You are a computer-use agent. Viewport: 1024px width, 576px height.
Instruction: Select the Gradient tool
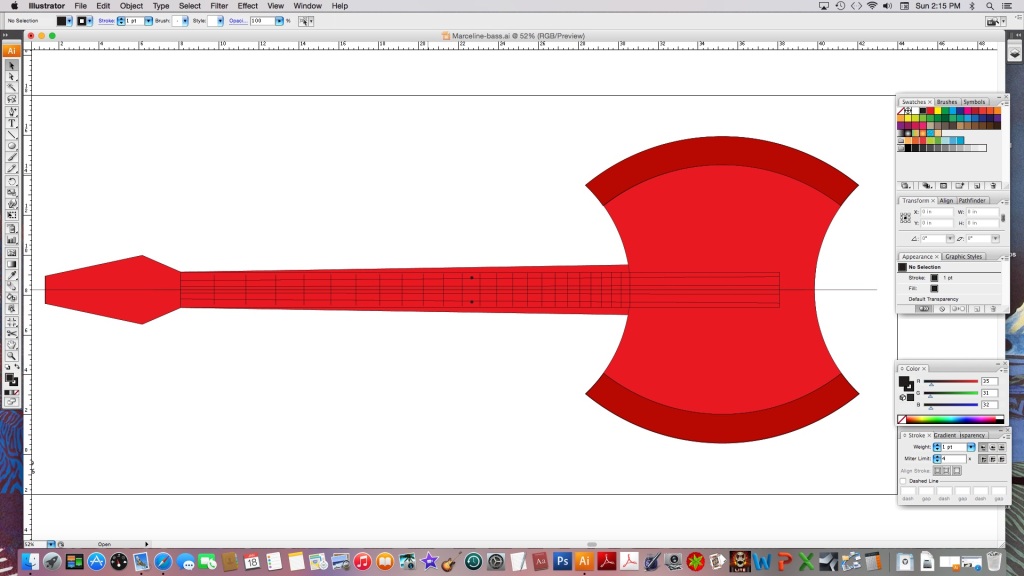click(12, 264)
